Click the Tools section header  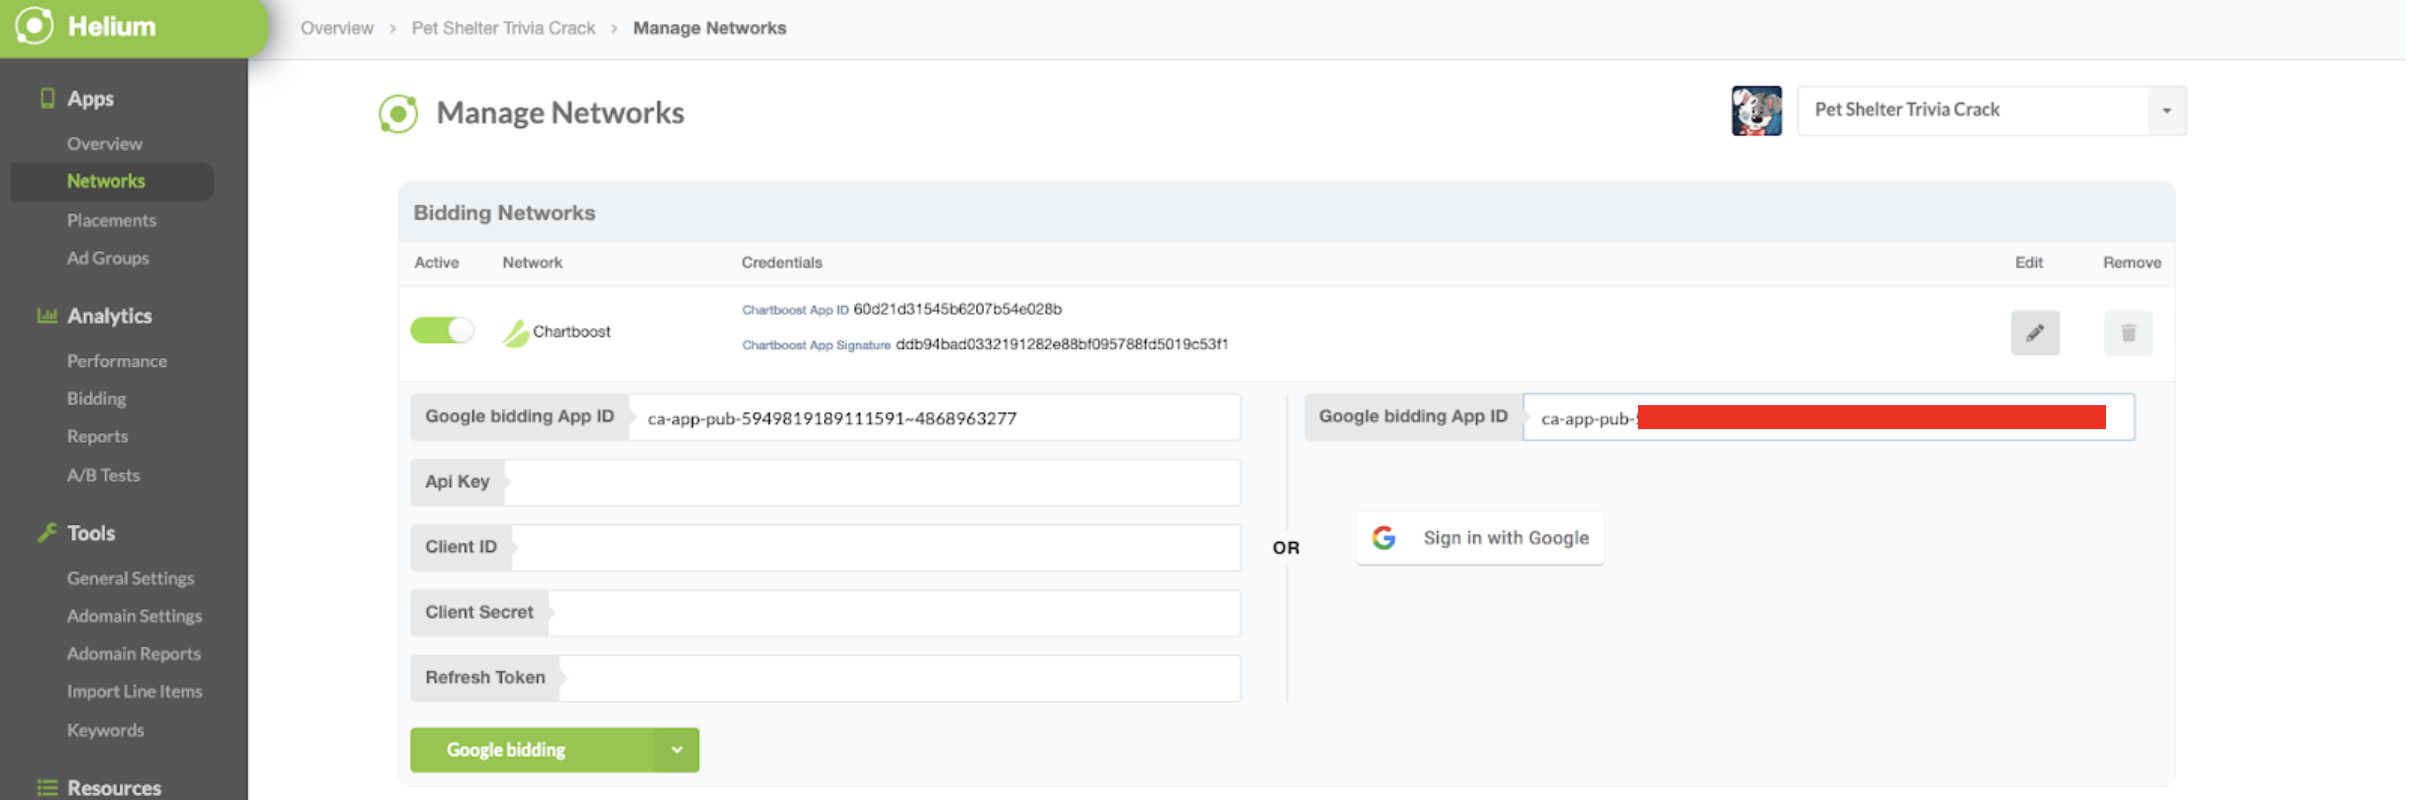(91, 534)
